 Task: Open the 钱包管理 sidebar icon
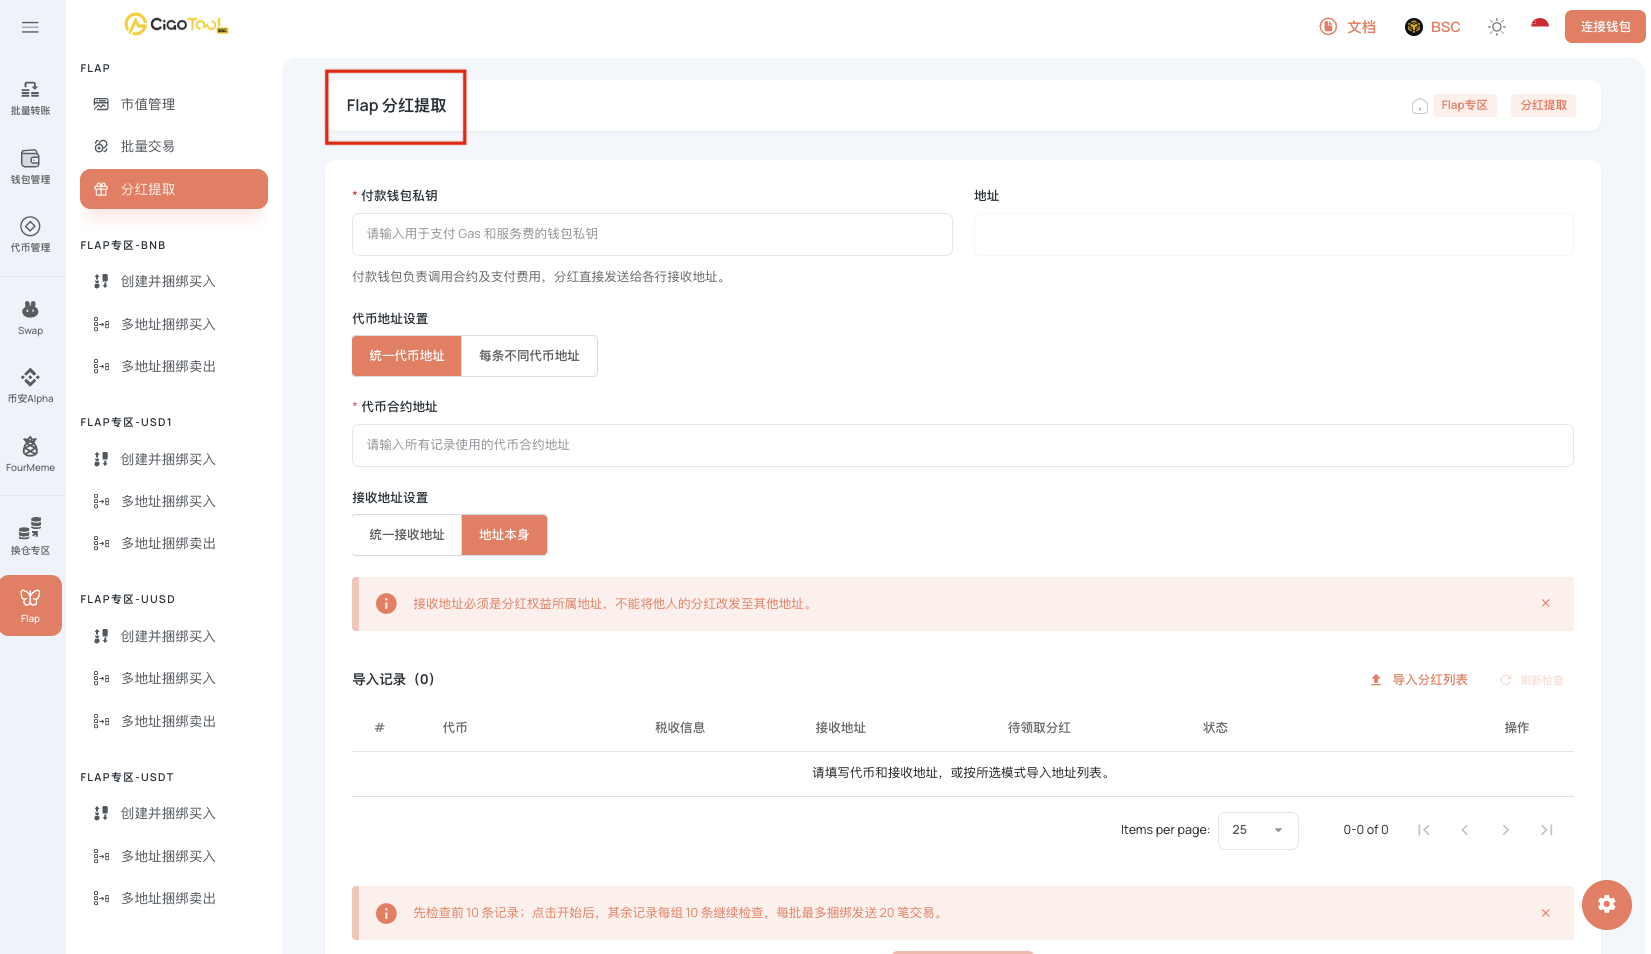[31, 167]
